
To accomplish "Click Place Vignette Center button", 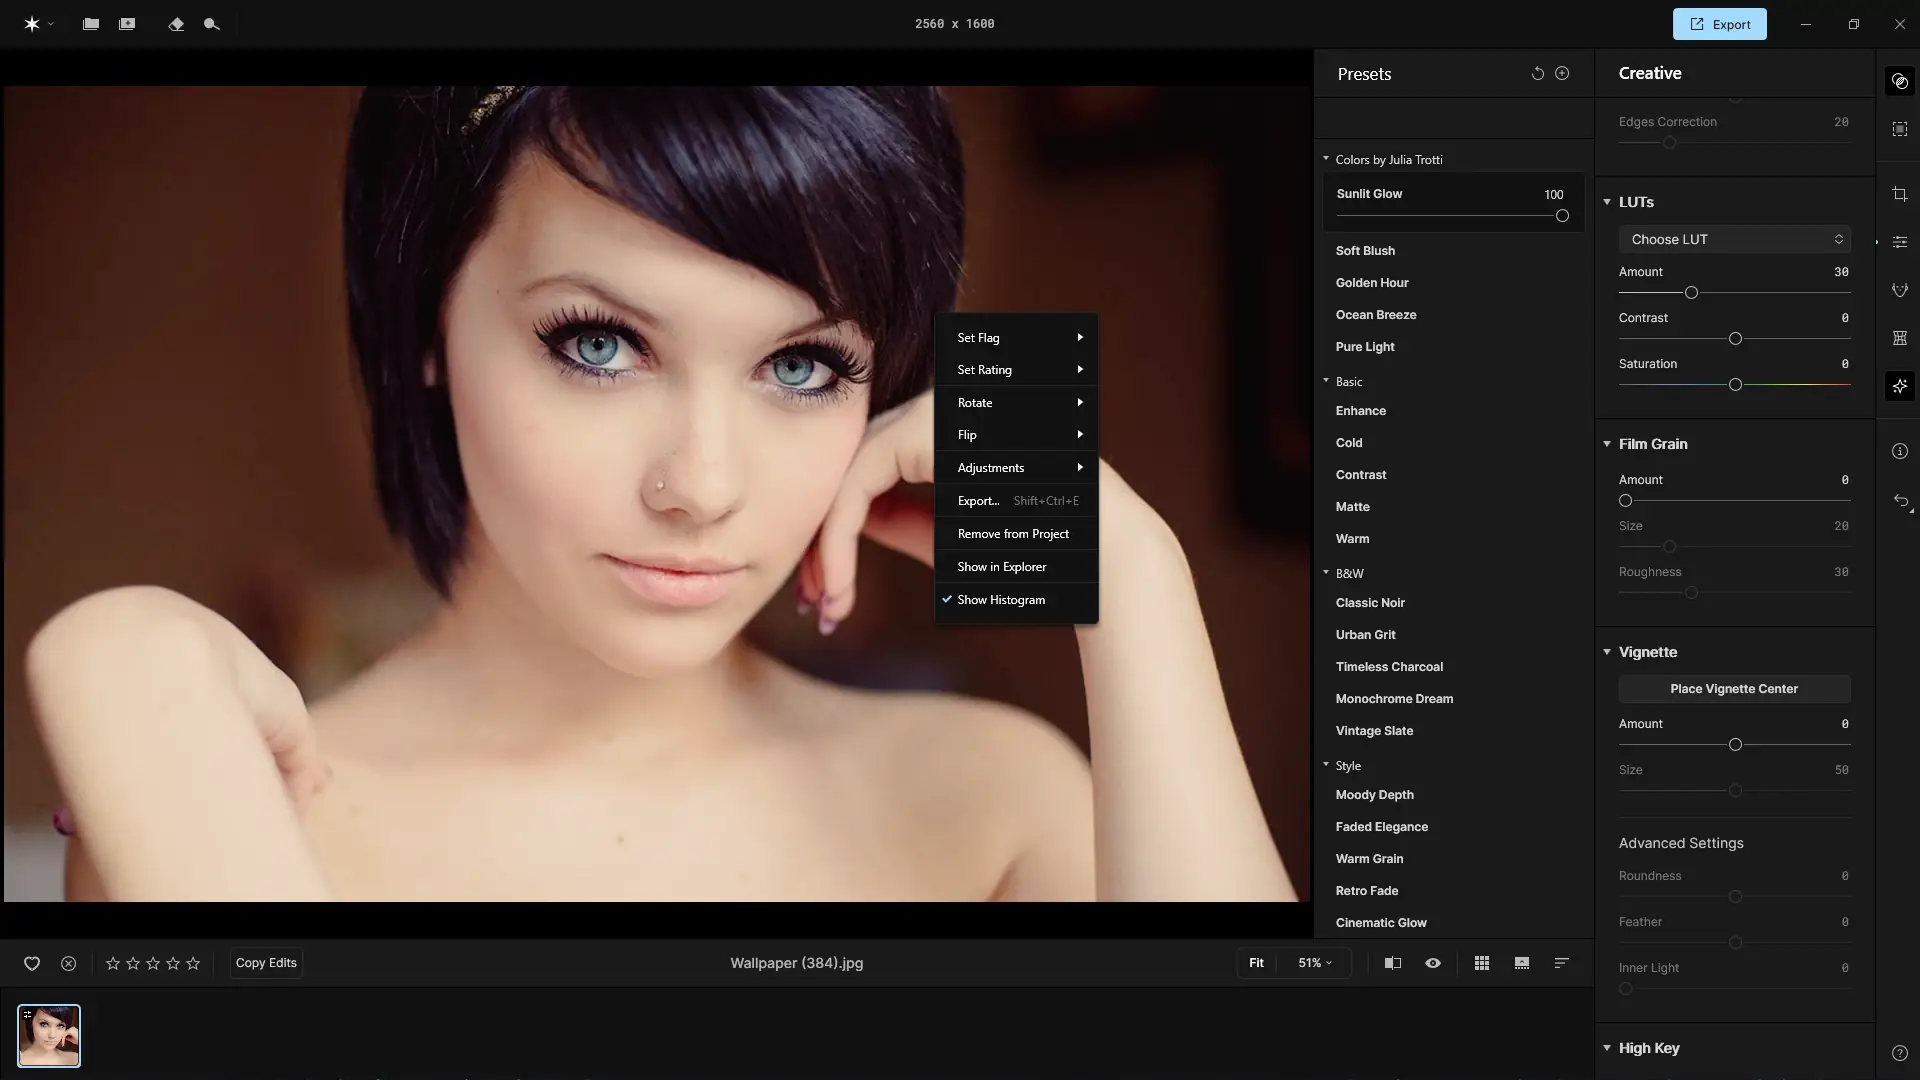I will 1734,689.
